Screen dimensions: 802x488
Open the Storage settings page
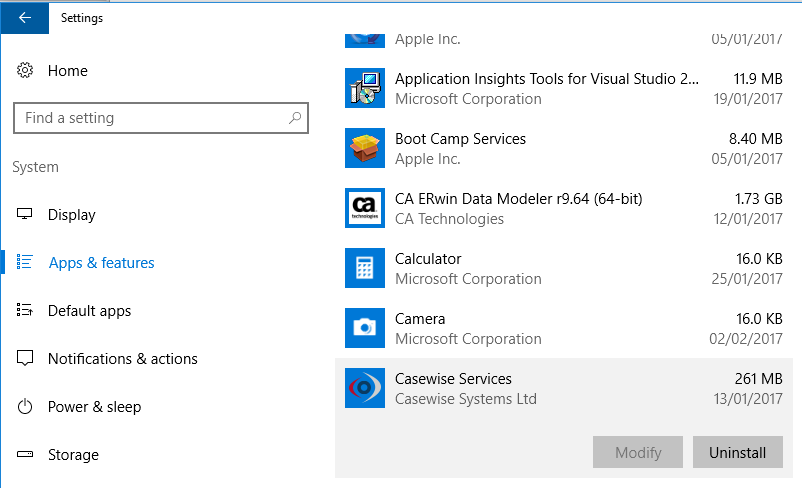(x=73, y=455)
